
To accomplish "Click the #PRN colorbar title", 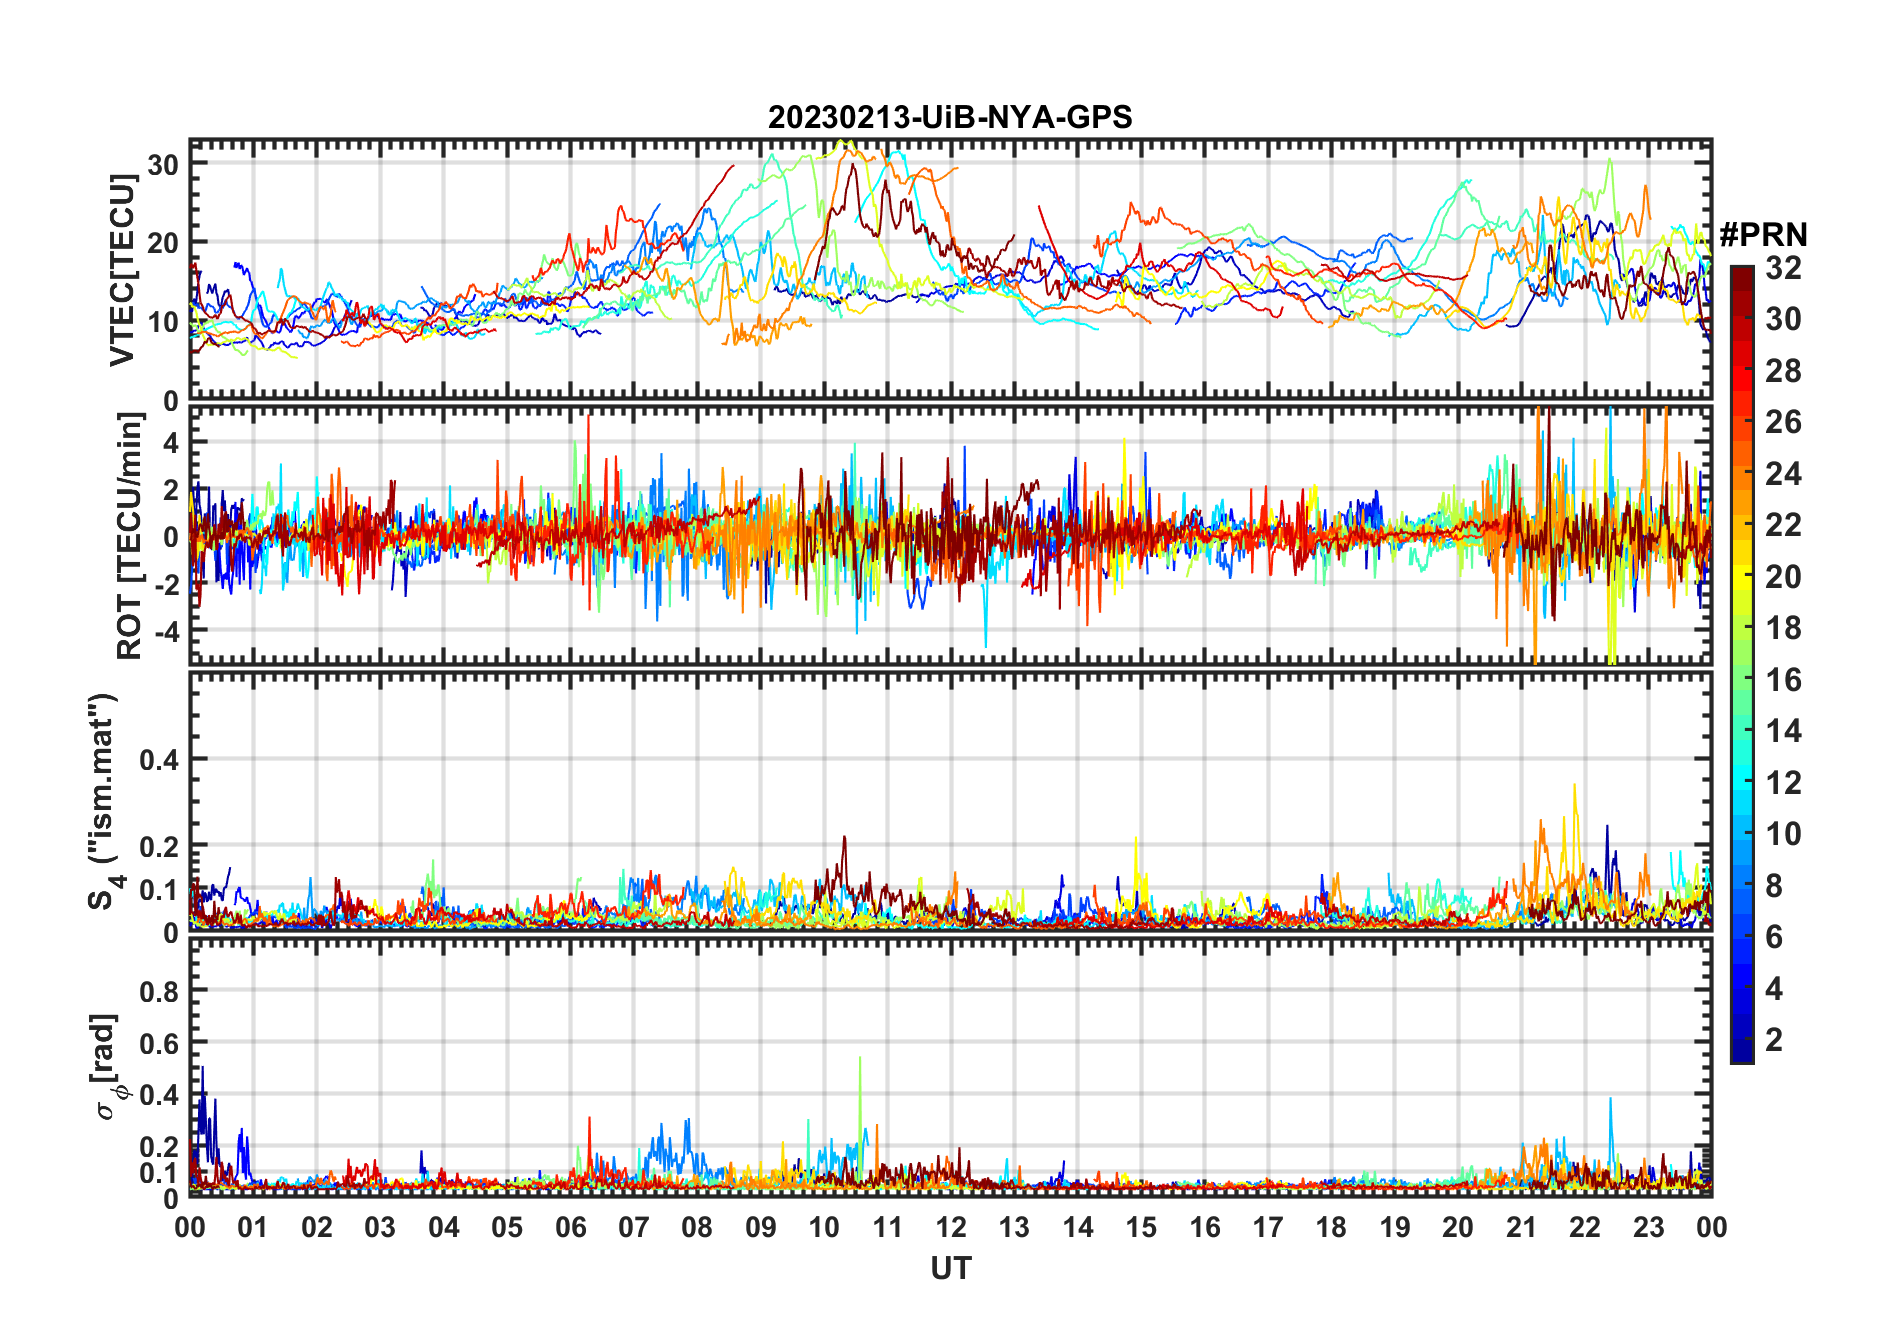I will tap(1763, 235).
